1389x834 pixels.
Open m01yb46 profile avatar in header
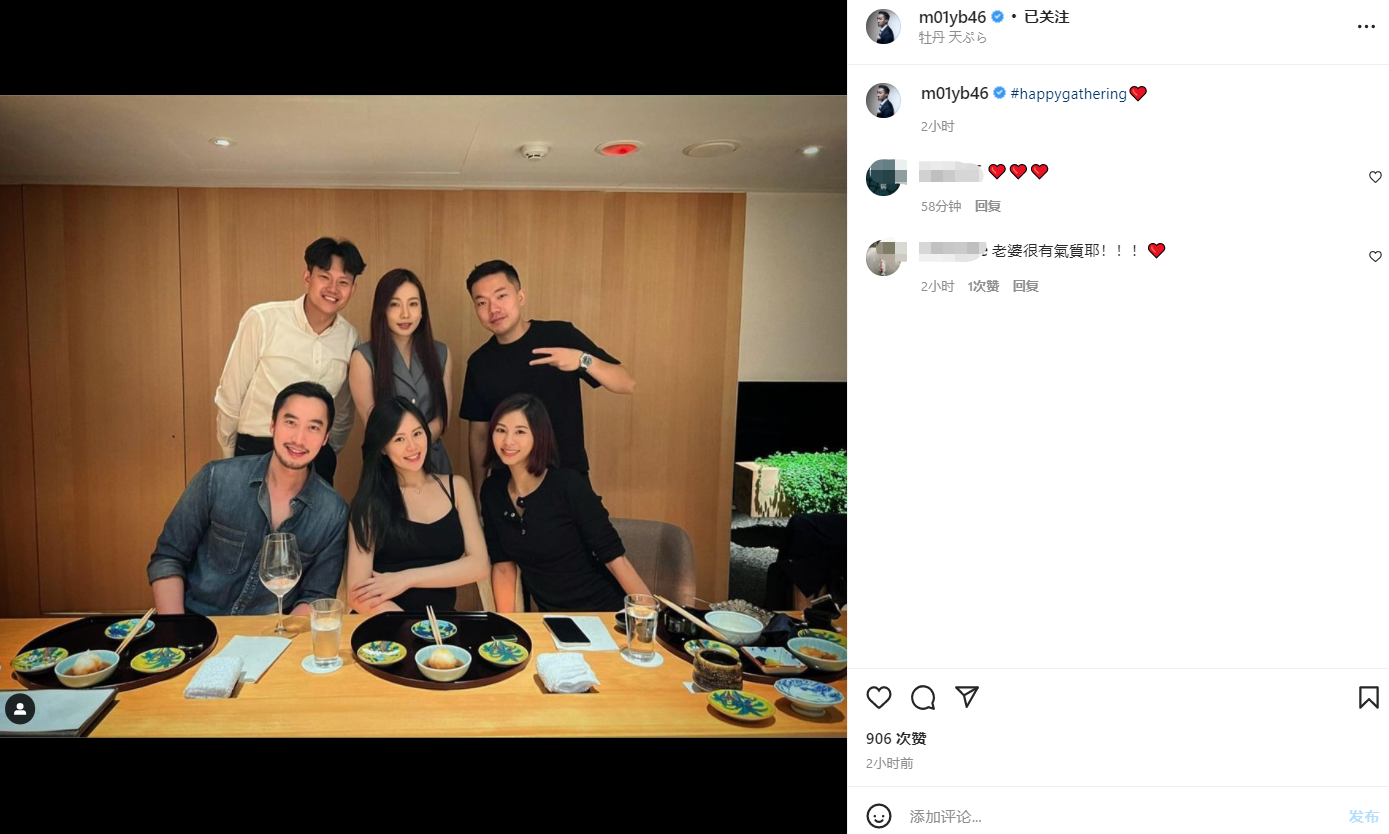coord(883,26)
